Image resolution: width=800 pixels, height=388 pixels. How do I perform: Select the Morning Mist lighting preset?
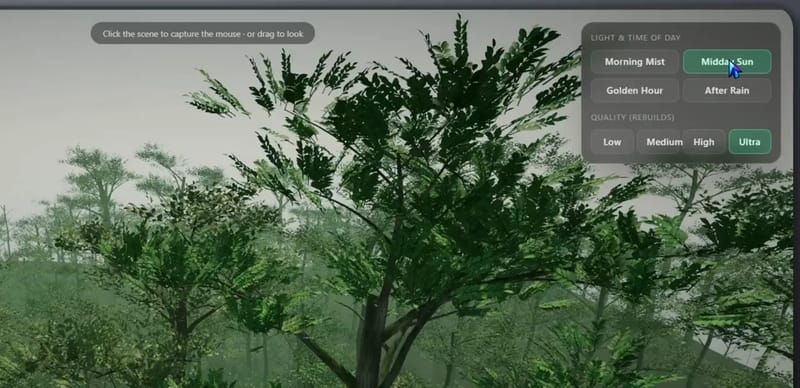pyautogui.click(x=635, y=62)
